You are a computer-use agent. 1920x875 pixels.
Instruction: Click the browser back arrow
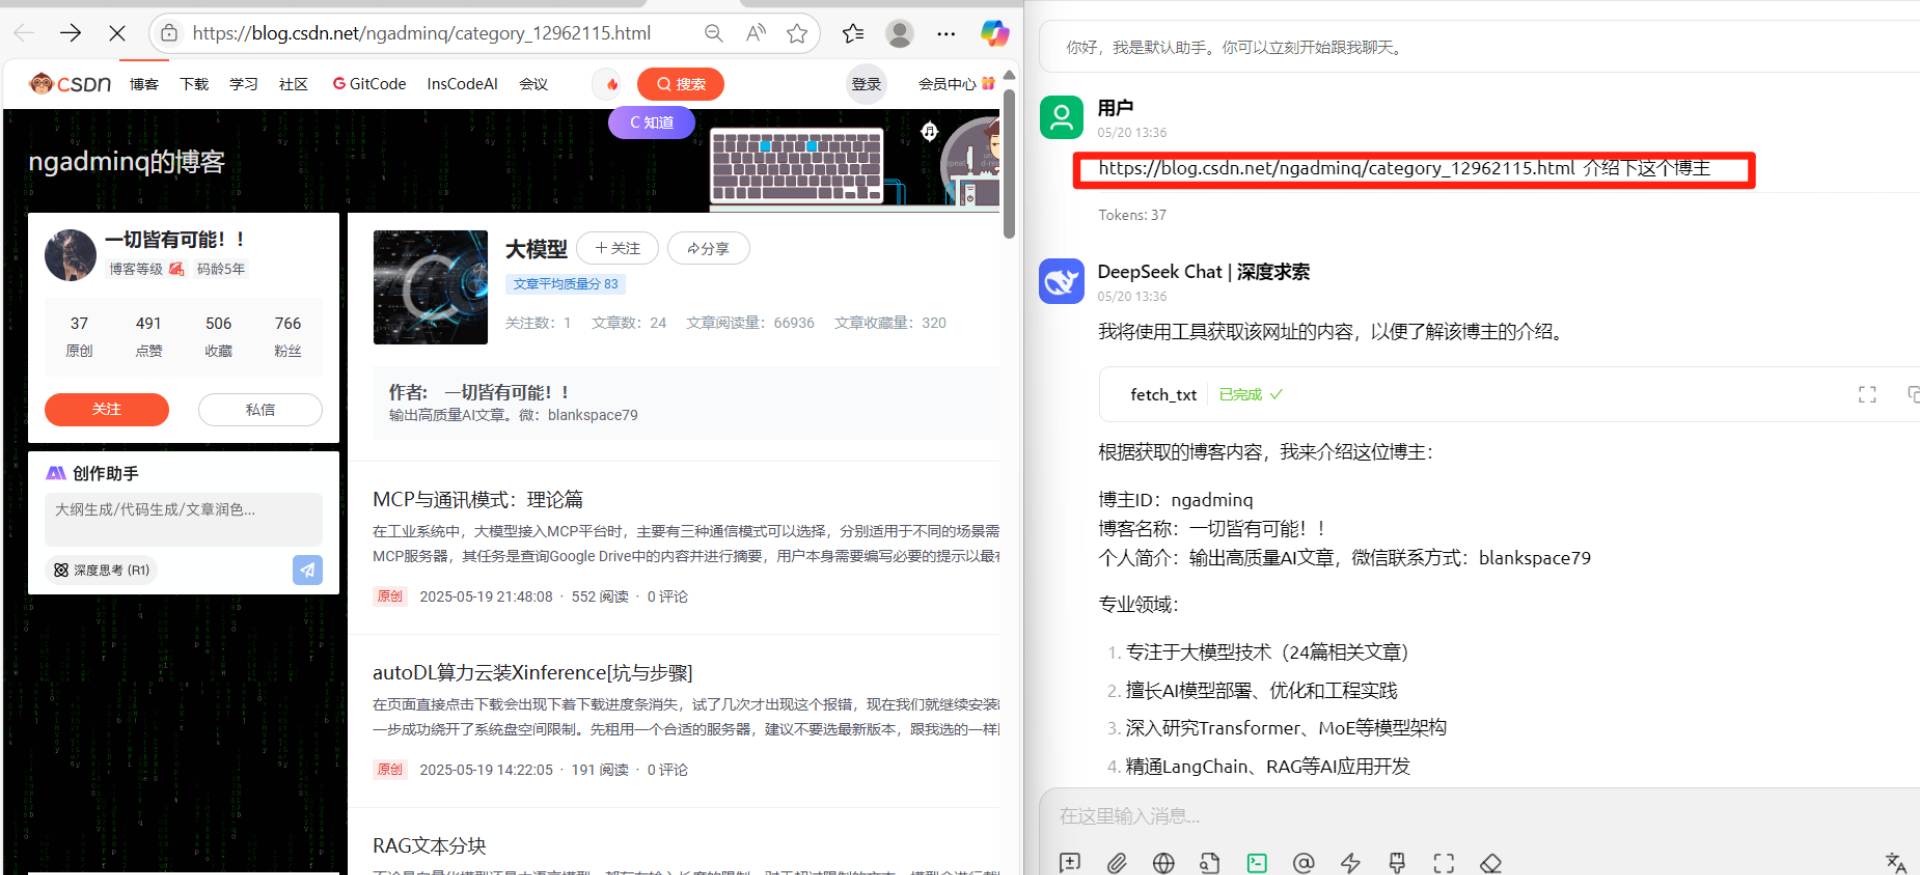click(x=24, y=33)
